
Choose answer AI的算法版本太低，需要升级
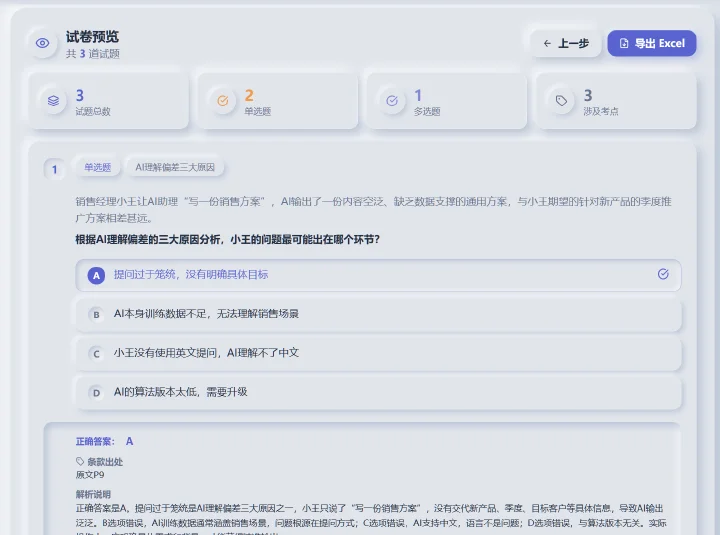378,392
